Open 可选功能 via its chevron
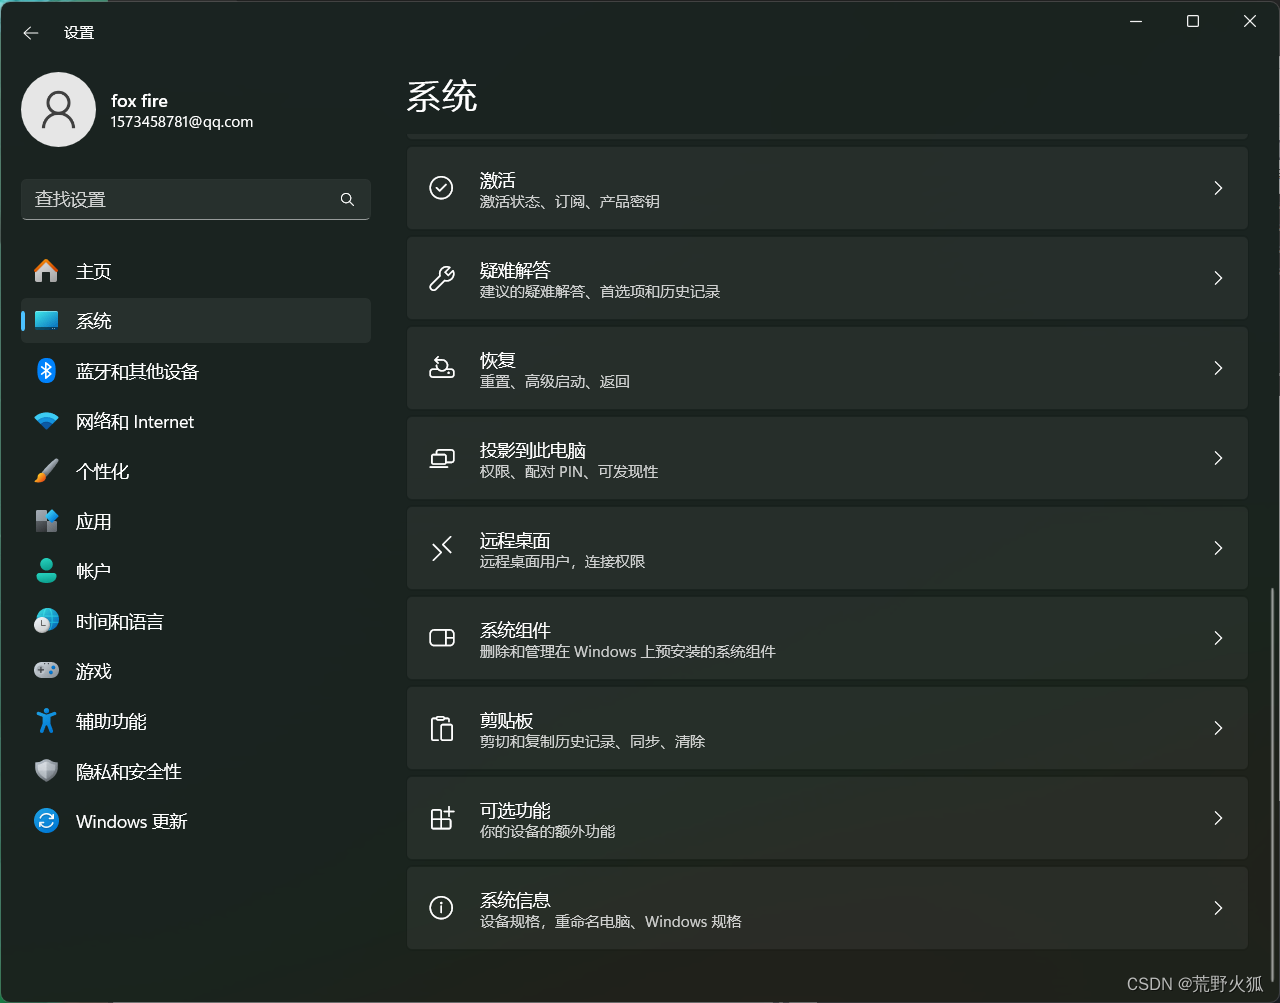Viewport: 1280px width, 1003px height. [x=1218, y=818]
